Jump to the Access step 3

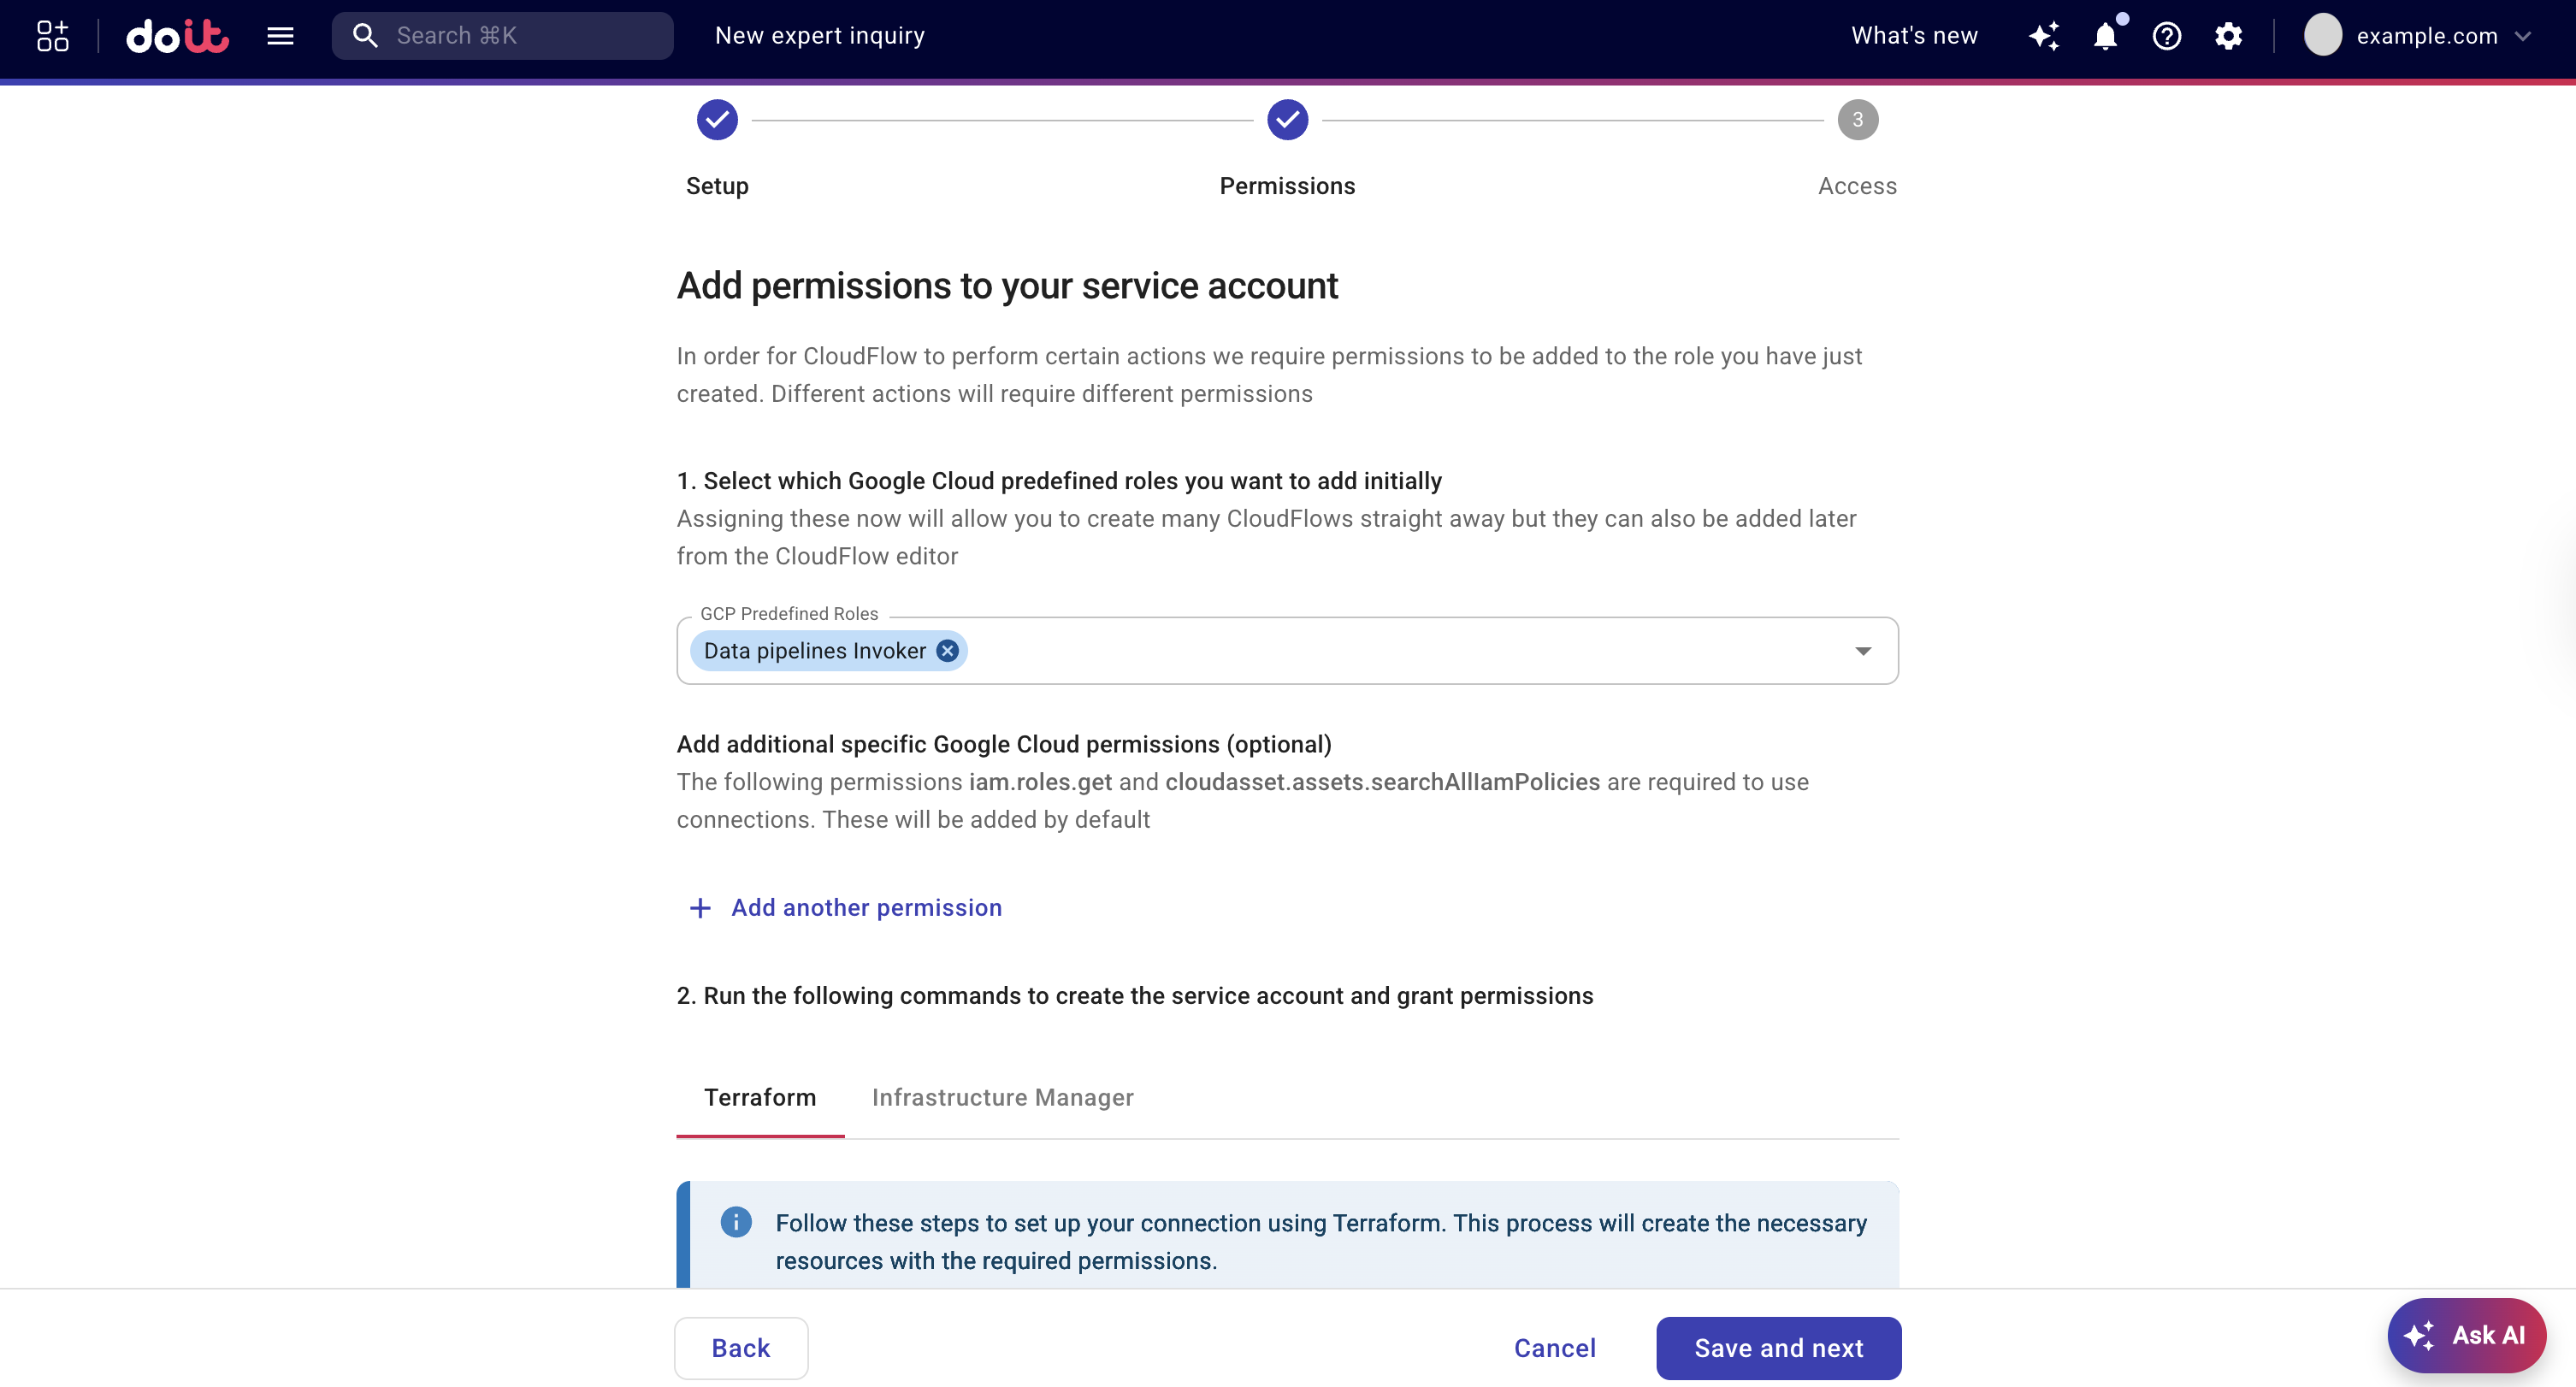click(1857, 120)
